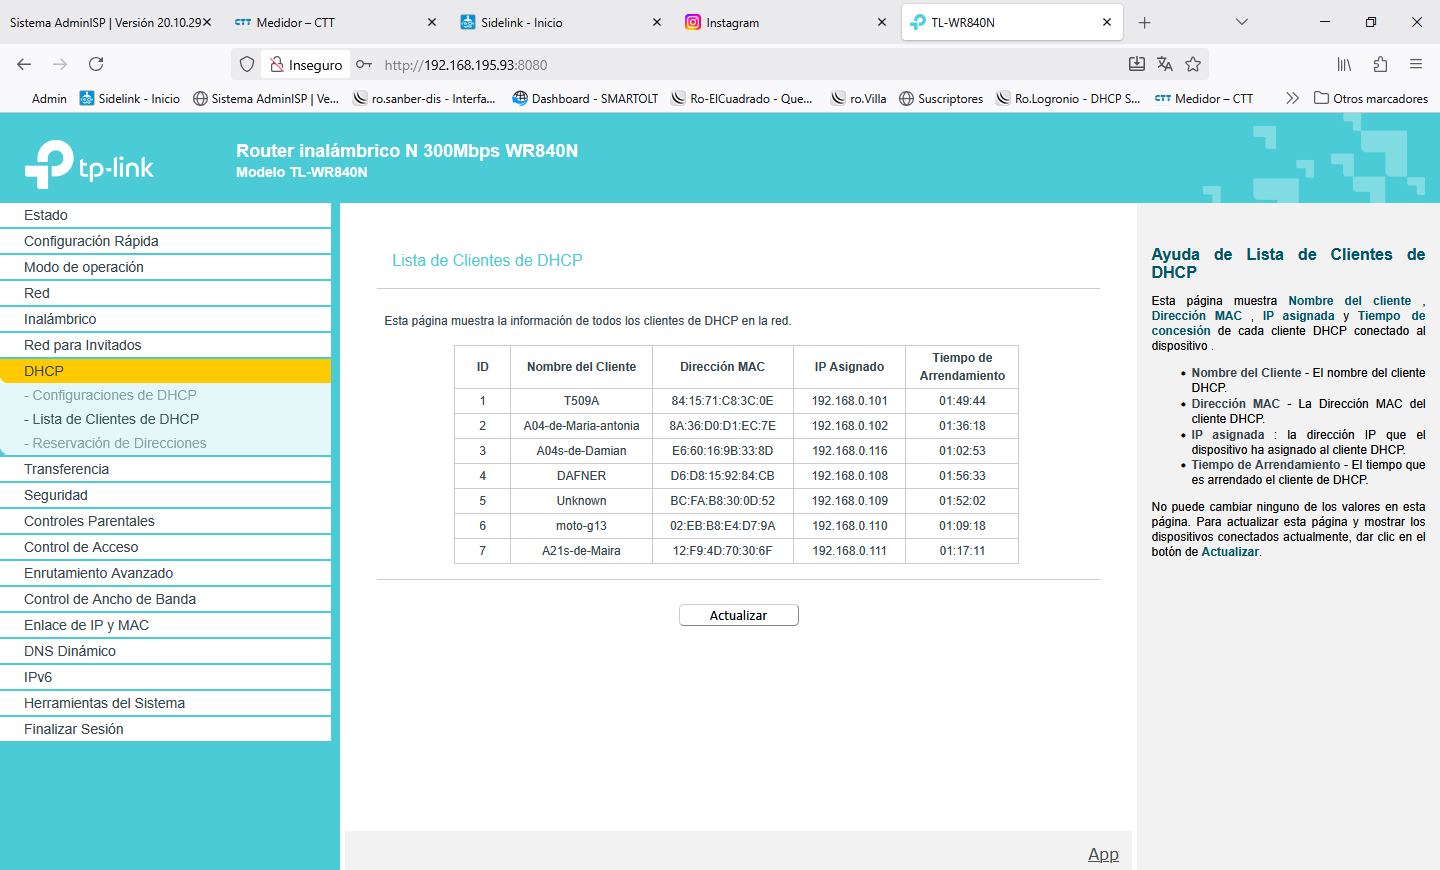Open the Firefox hamburger menu

point(1416,64)
